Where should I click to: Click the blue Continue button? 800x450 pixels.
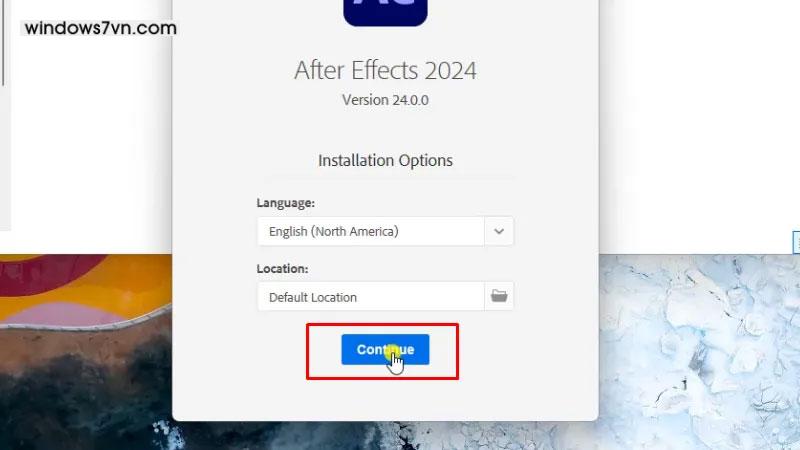pos(385,349)
